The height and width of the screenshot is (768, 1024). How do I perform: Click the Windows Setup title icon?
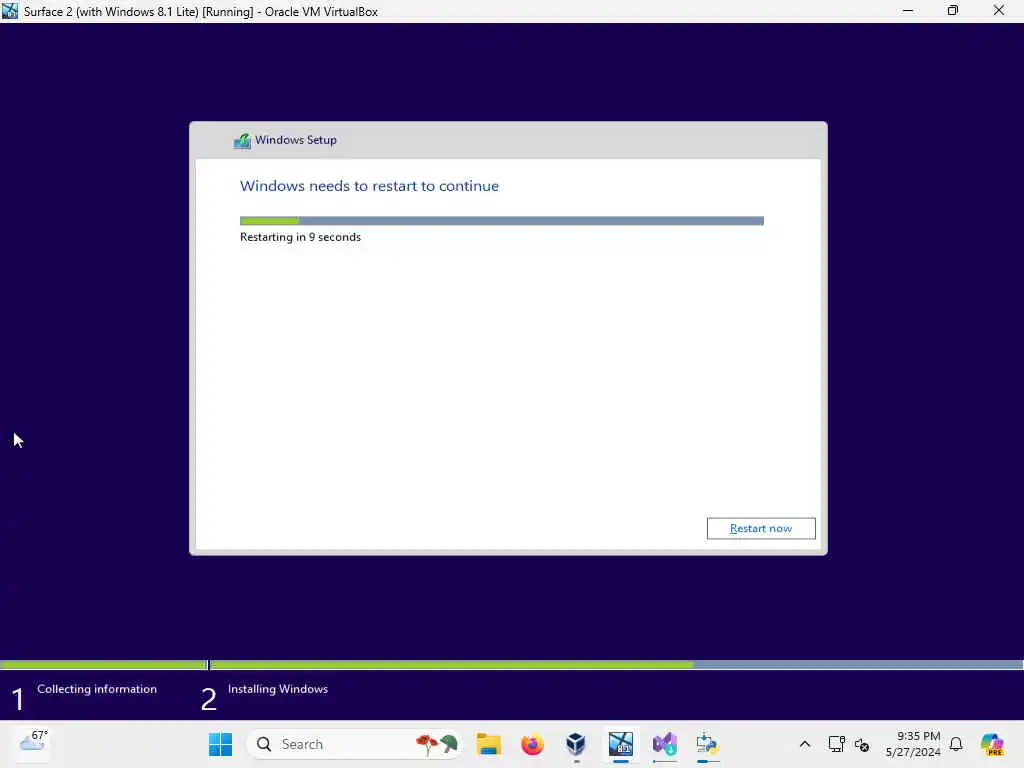(x=242, y=140)
